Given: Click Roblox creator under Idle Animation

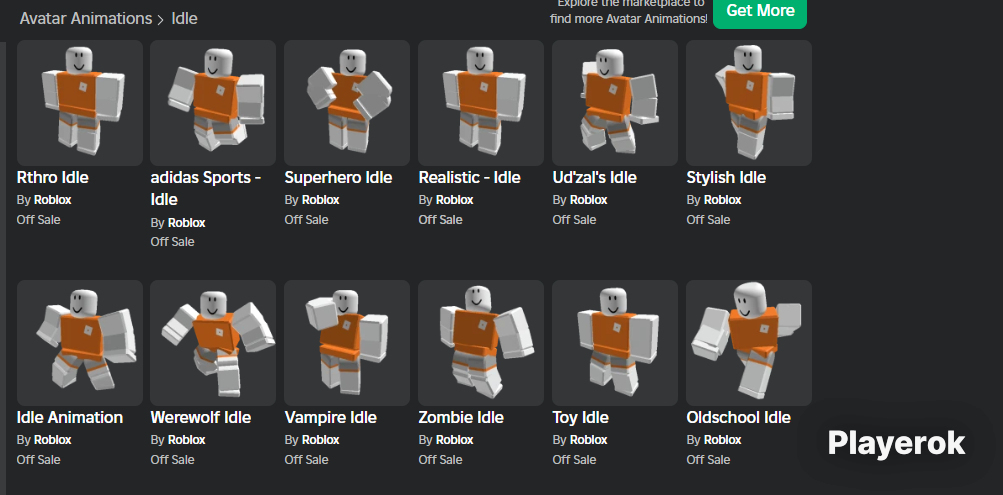Looking at the screenshot, I should click(x=52, y=440).
